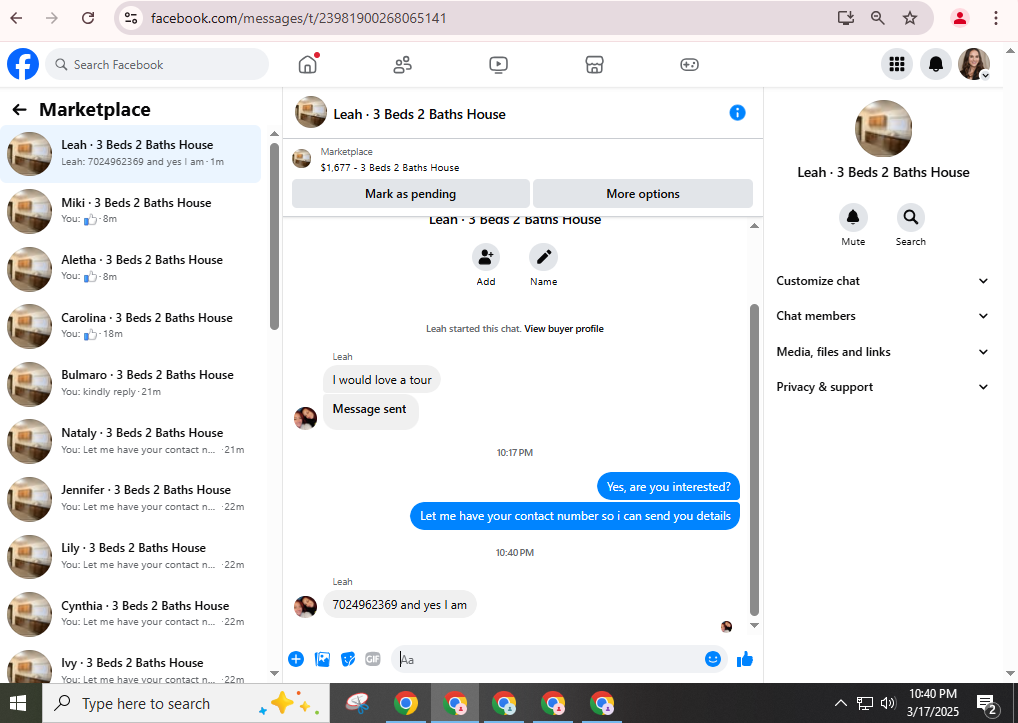
Task: Send a thumbs-up like
Action: point(745,659)
